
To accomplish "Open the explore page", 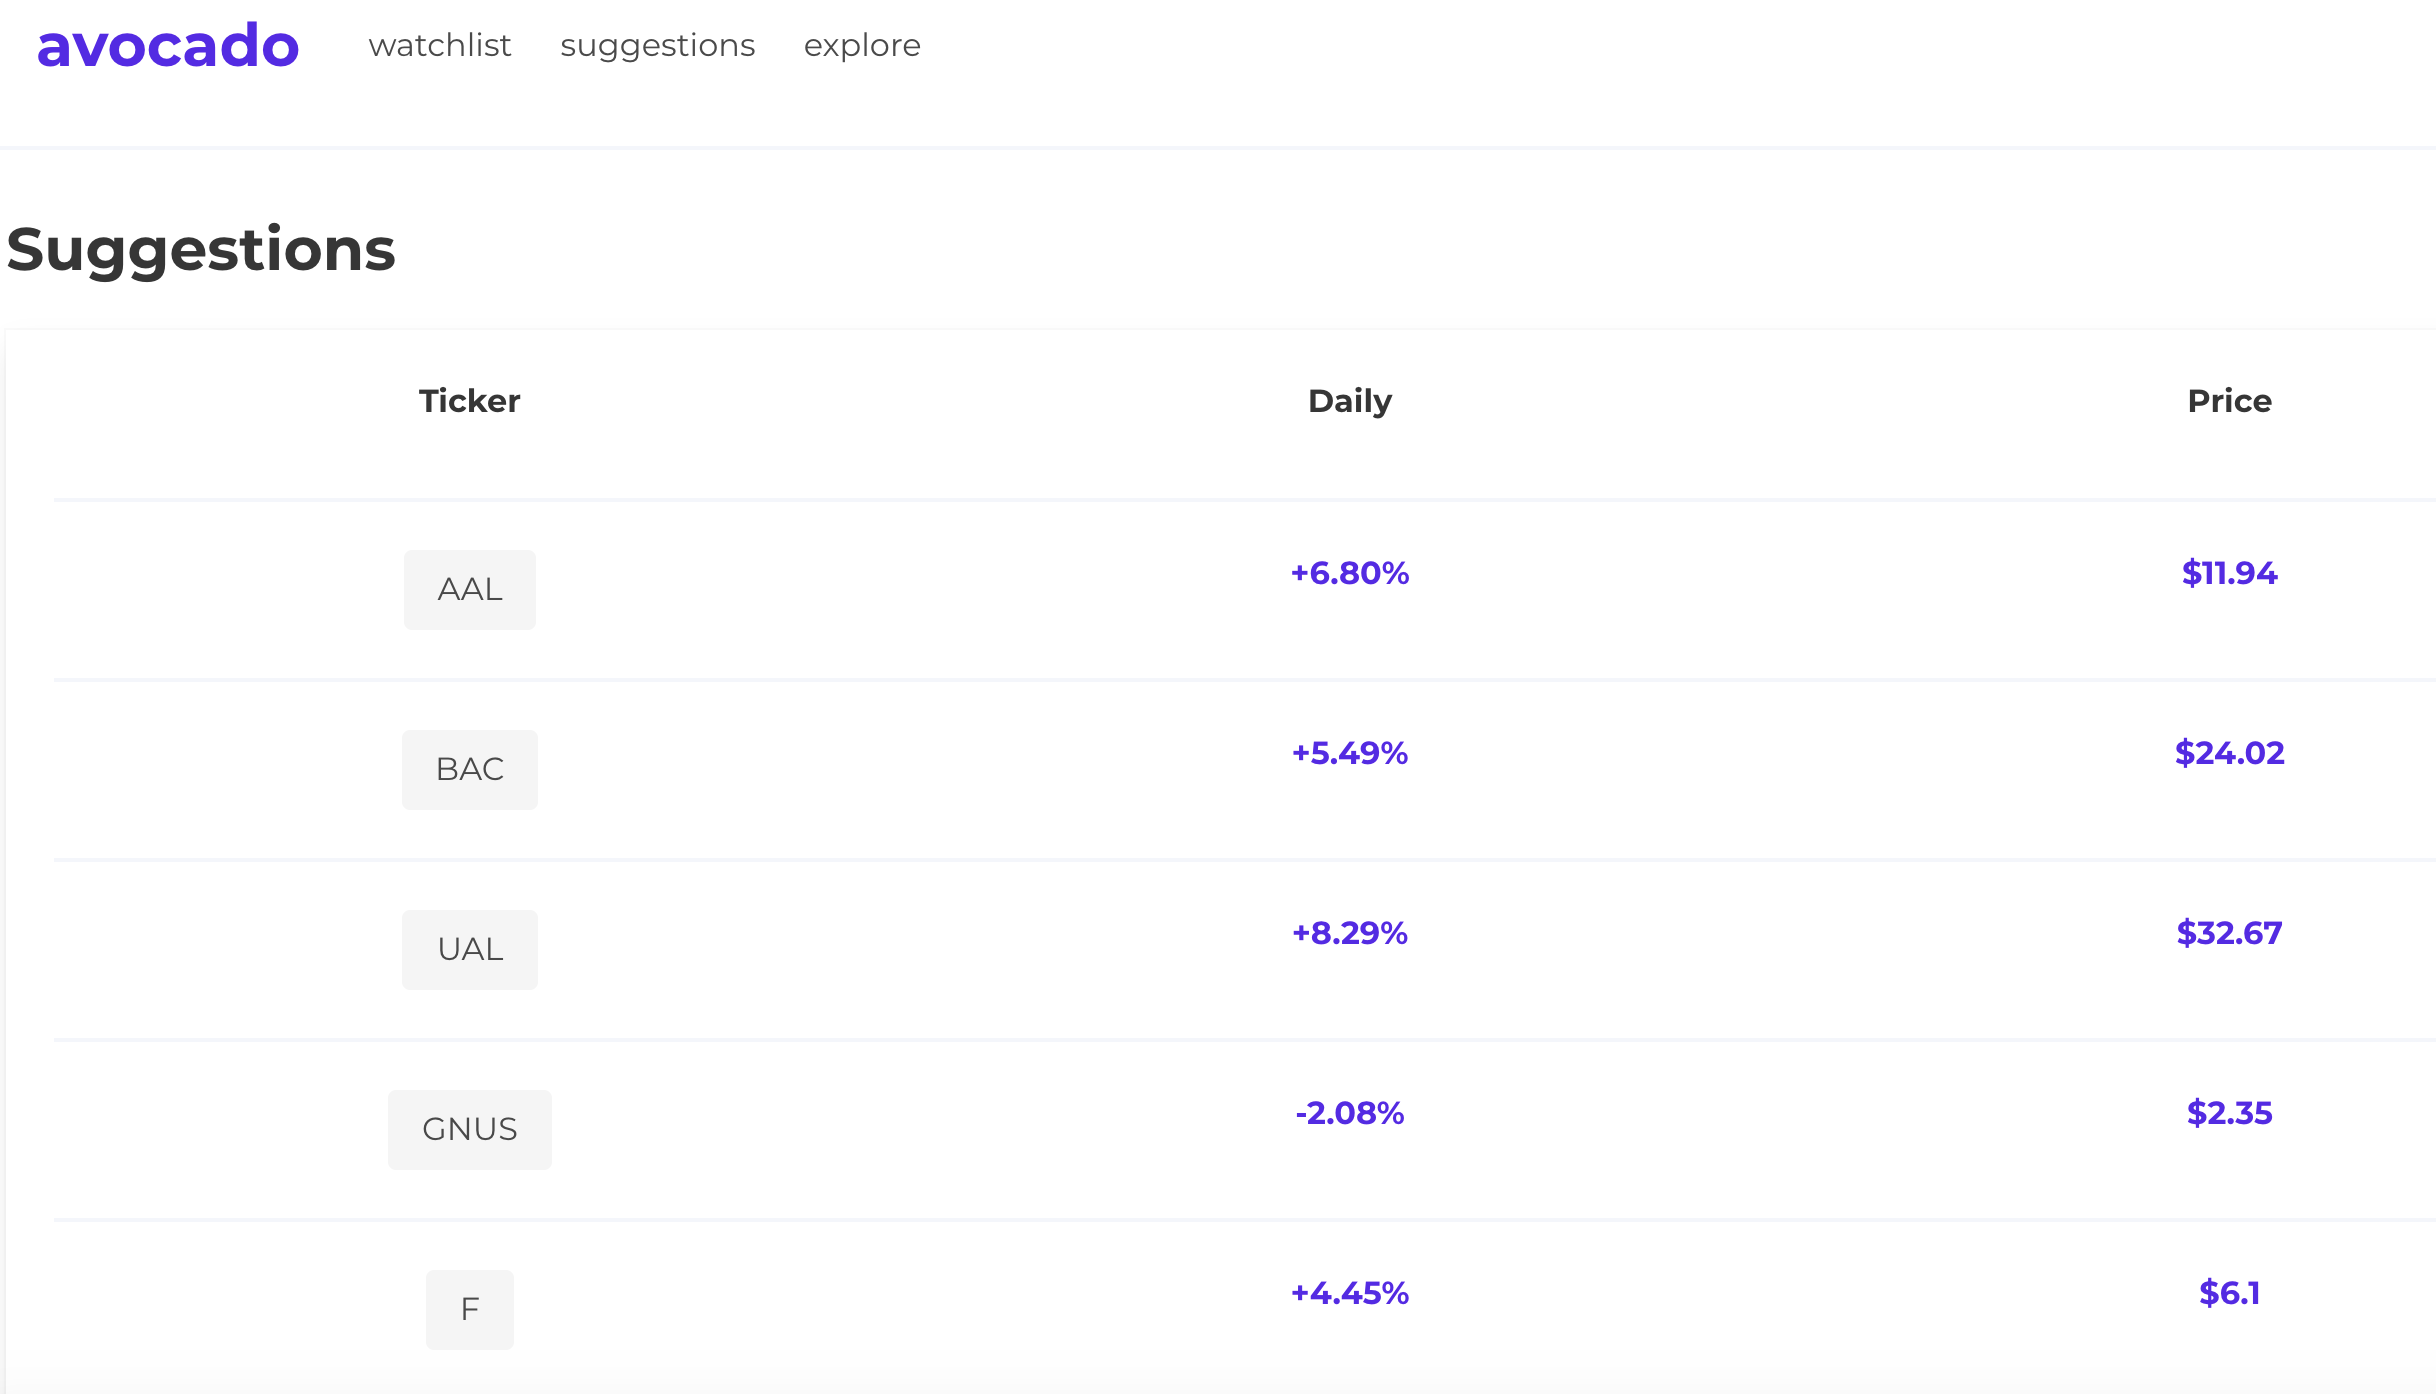I will pyautogui.click(x=862, y=46).
